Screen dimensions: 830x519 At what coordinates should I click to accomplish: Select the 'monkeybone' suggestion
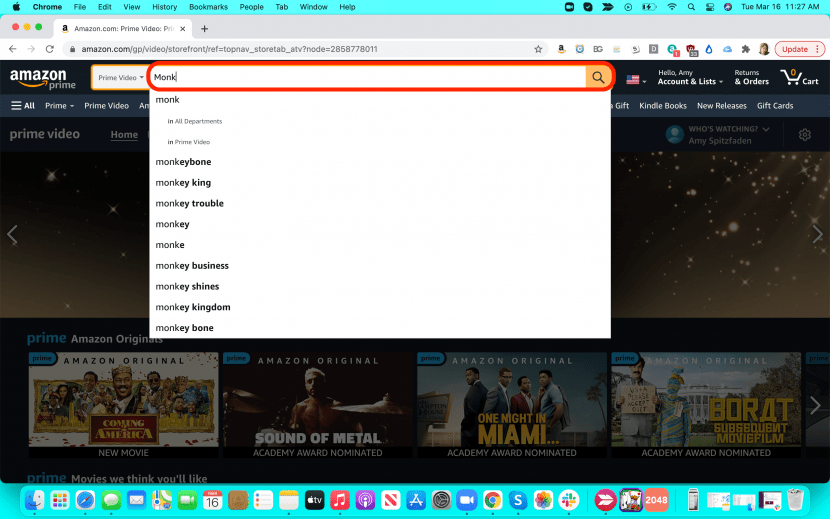pos(183,162)
